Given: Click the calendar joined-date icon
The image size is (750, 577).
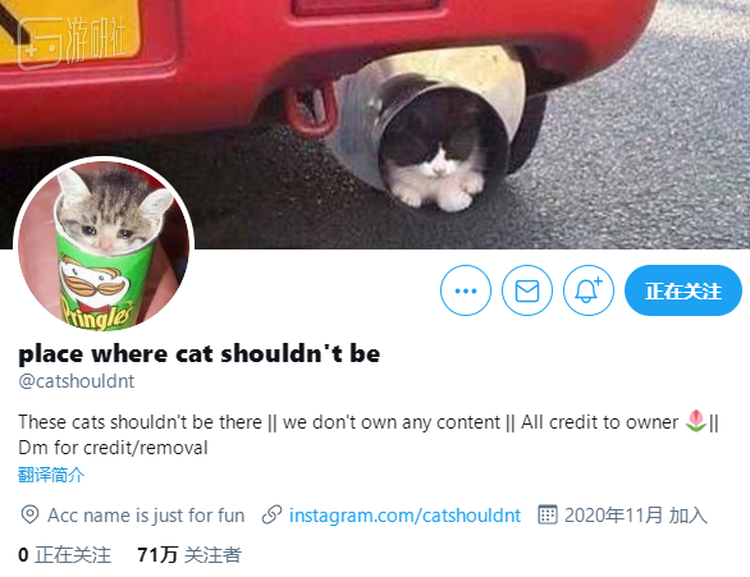Looking at the screenshot, I should tap(547, 515).
